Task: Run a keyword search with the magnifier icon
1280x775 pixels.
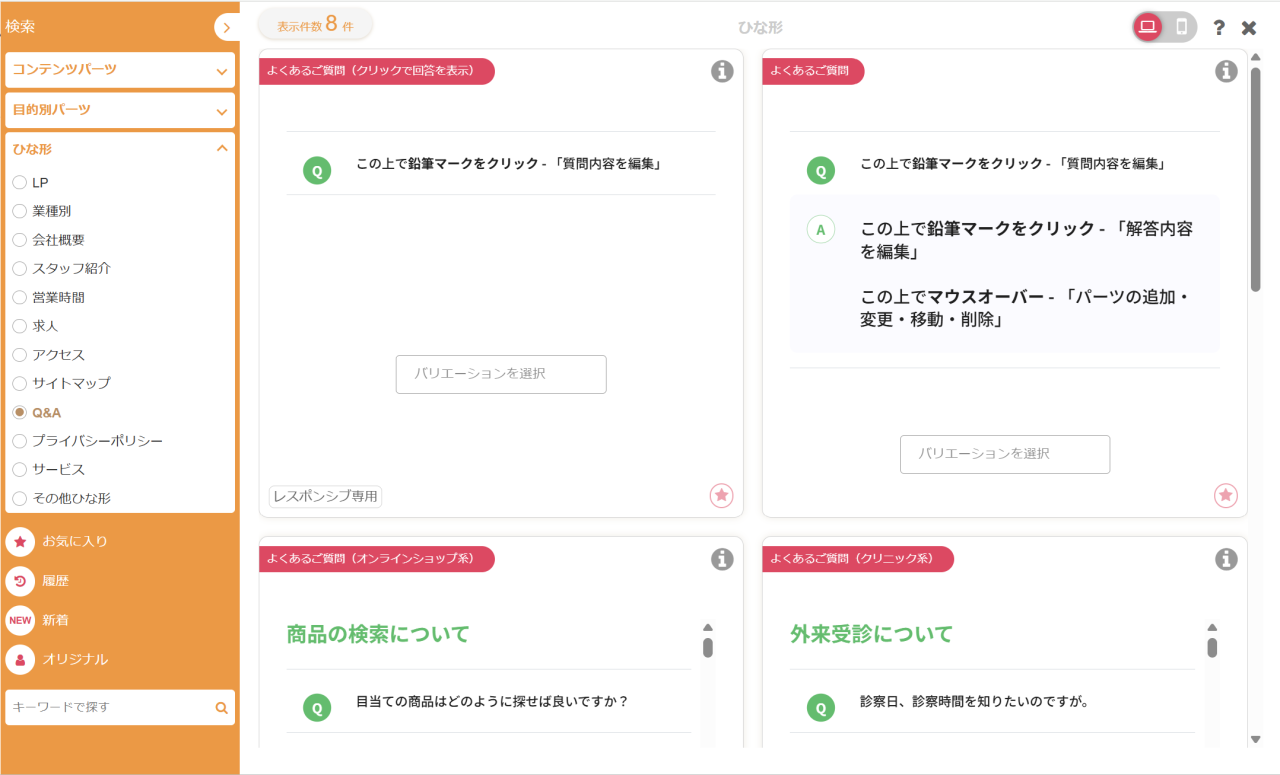Action: tap(220, 707)
